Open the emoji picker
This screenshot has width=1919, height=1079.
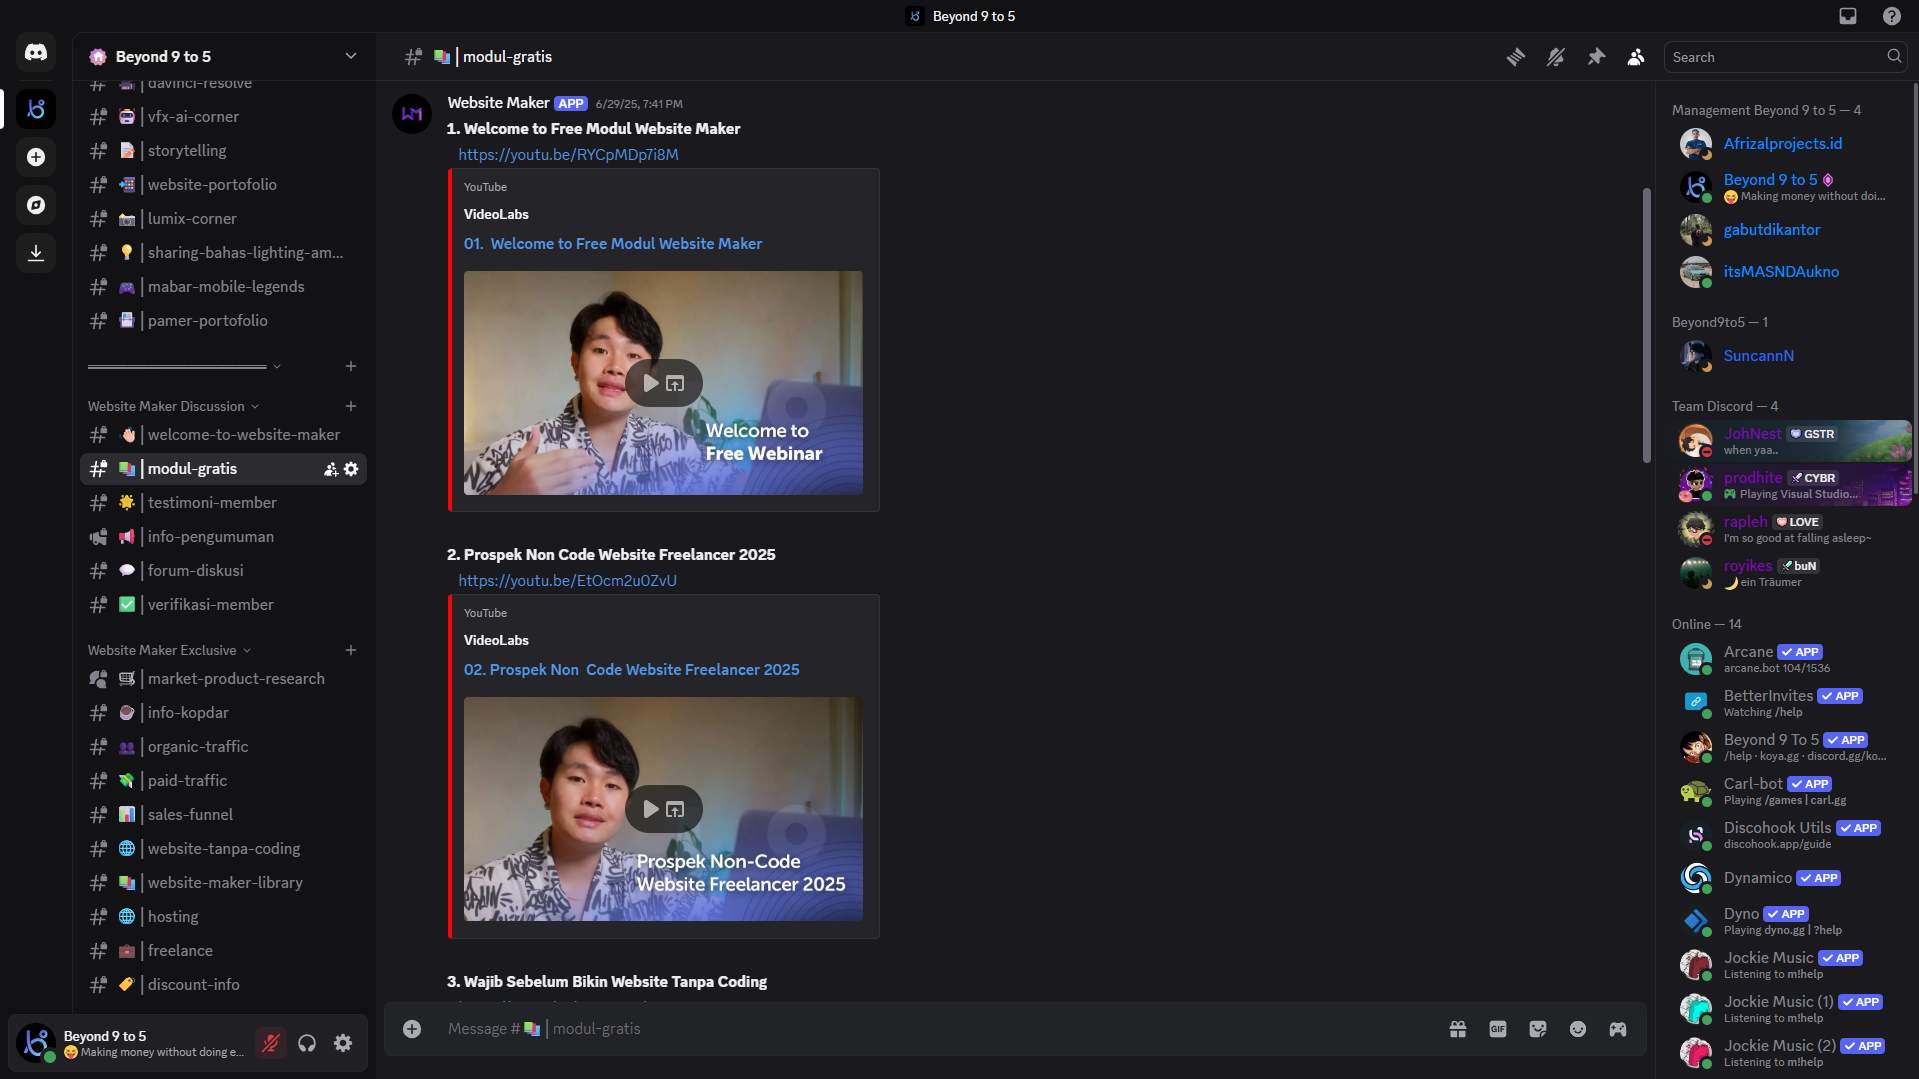point(1578,1029)
